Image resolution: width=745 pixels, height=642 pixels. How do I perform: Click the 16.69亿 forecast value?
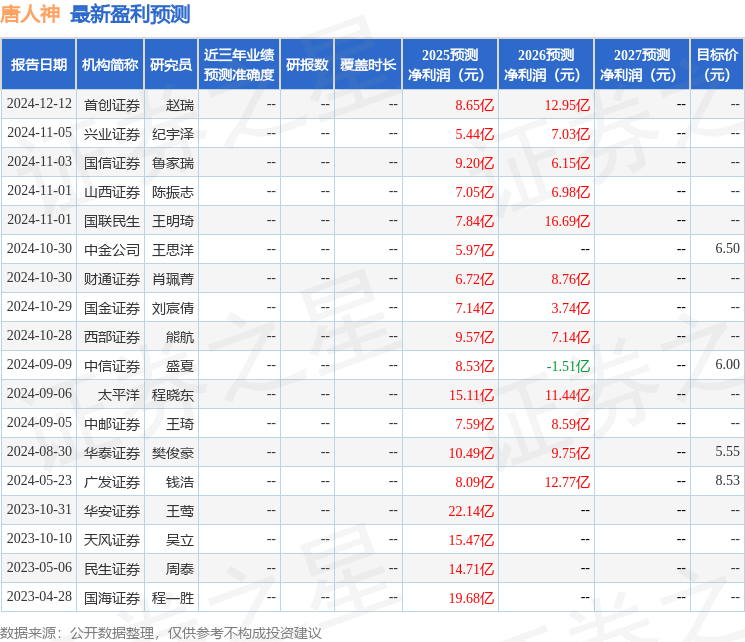pos(567,221)
